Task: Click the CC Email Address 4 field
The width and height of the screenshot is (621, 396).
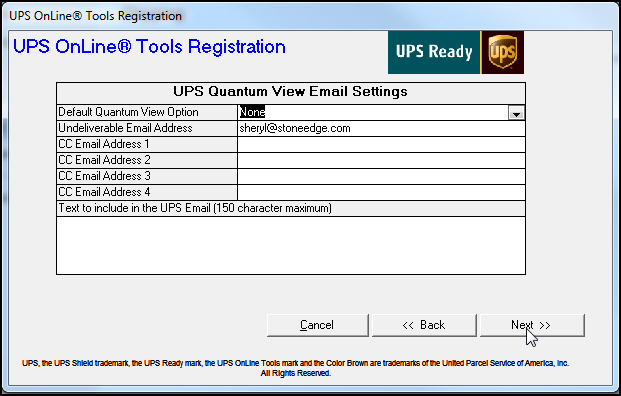Action: pyautogui.click(x=381, y=192)
